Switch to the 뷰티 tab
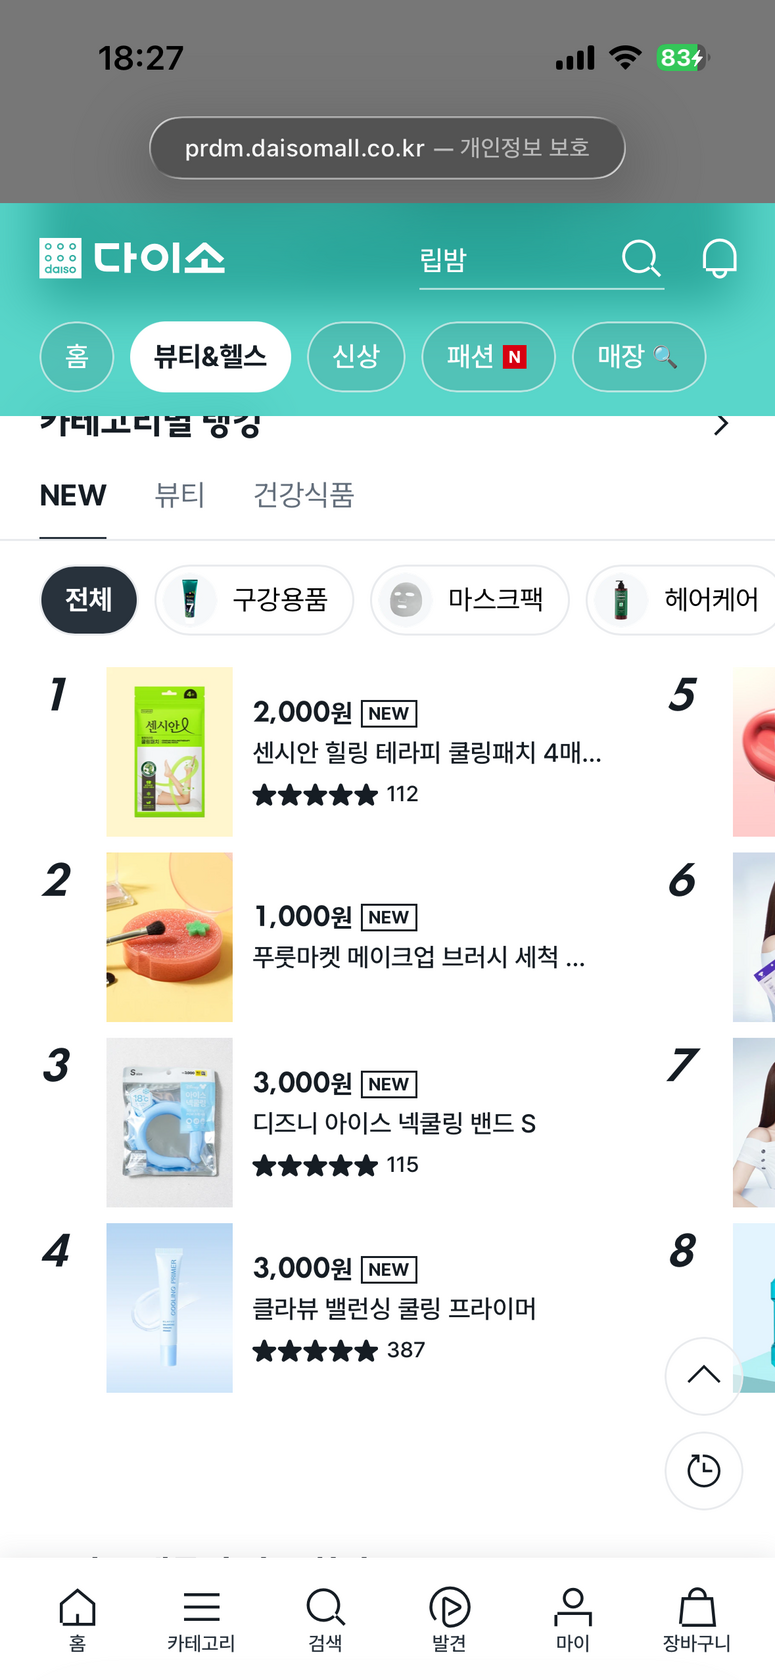Viewport: 775px width, 1680px height. [180, 495]
